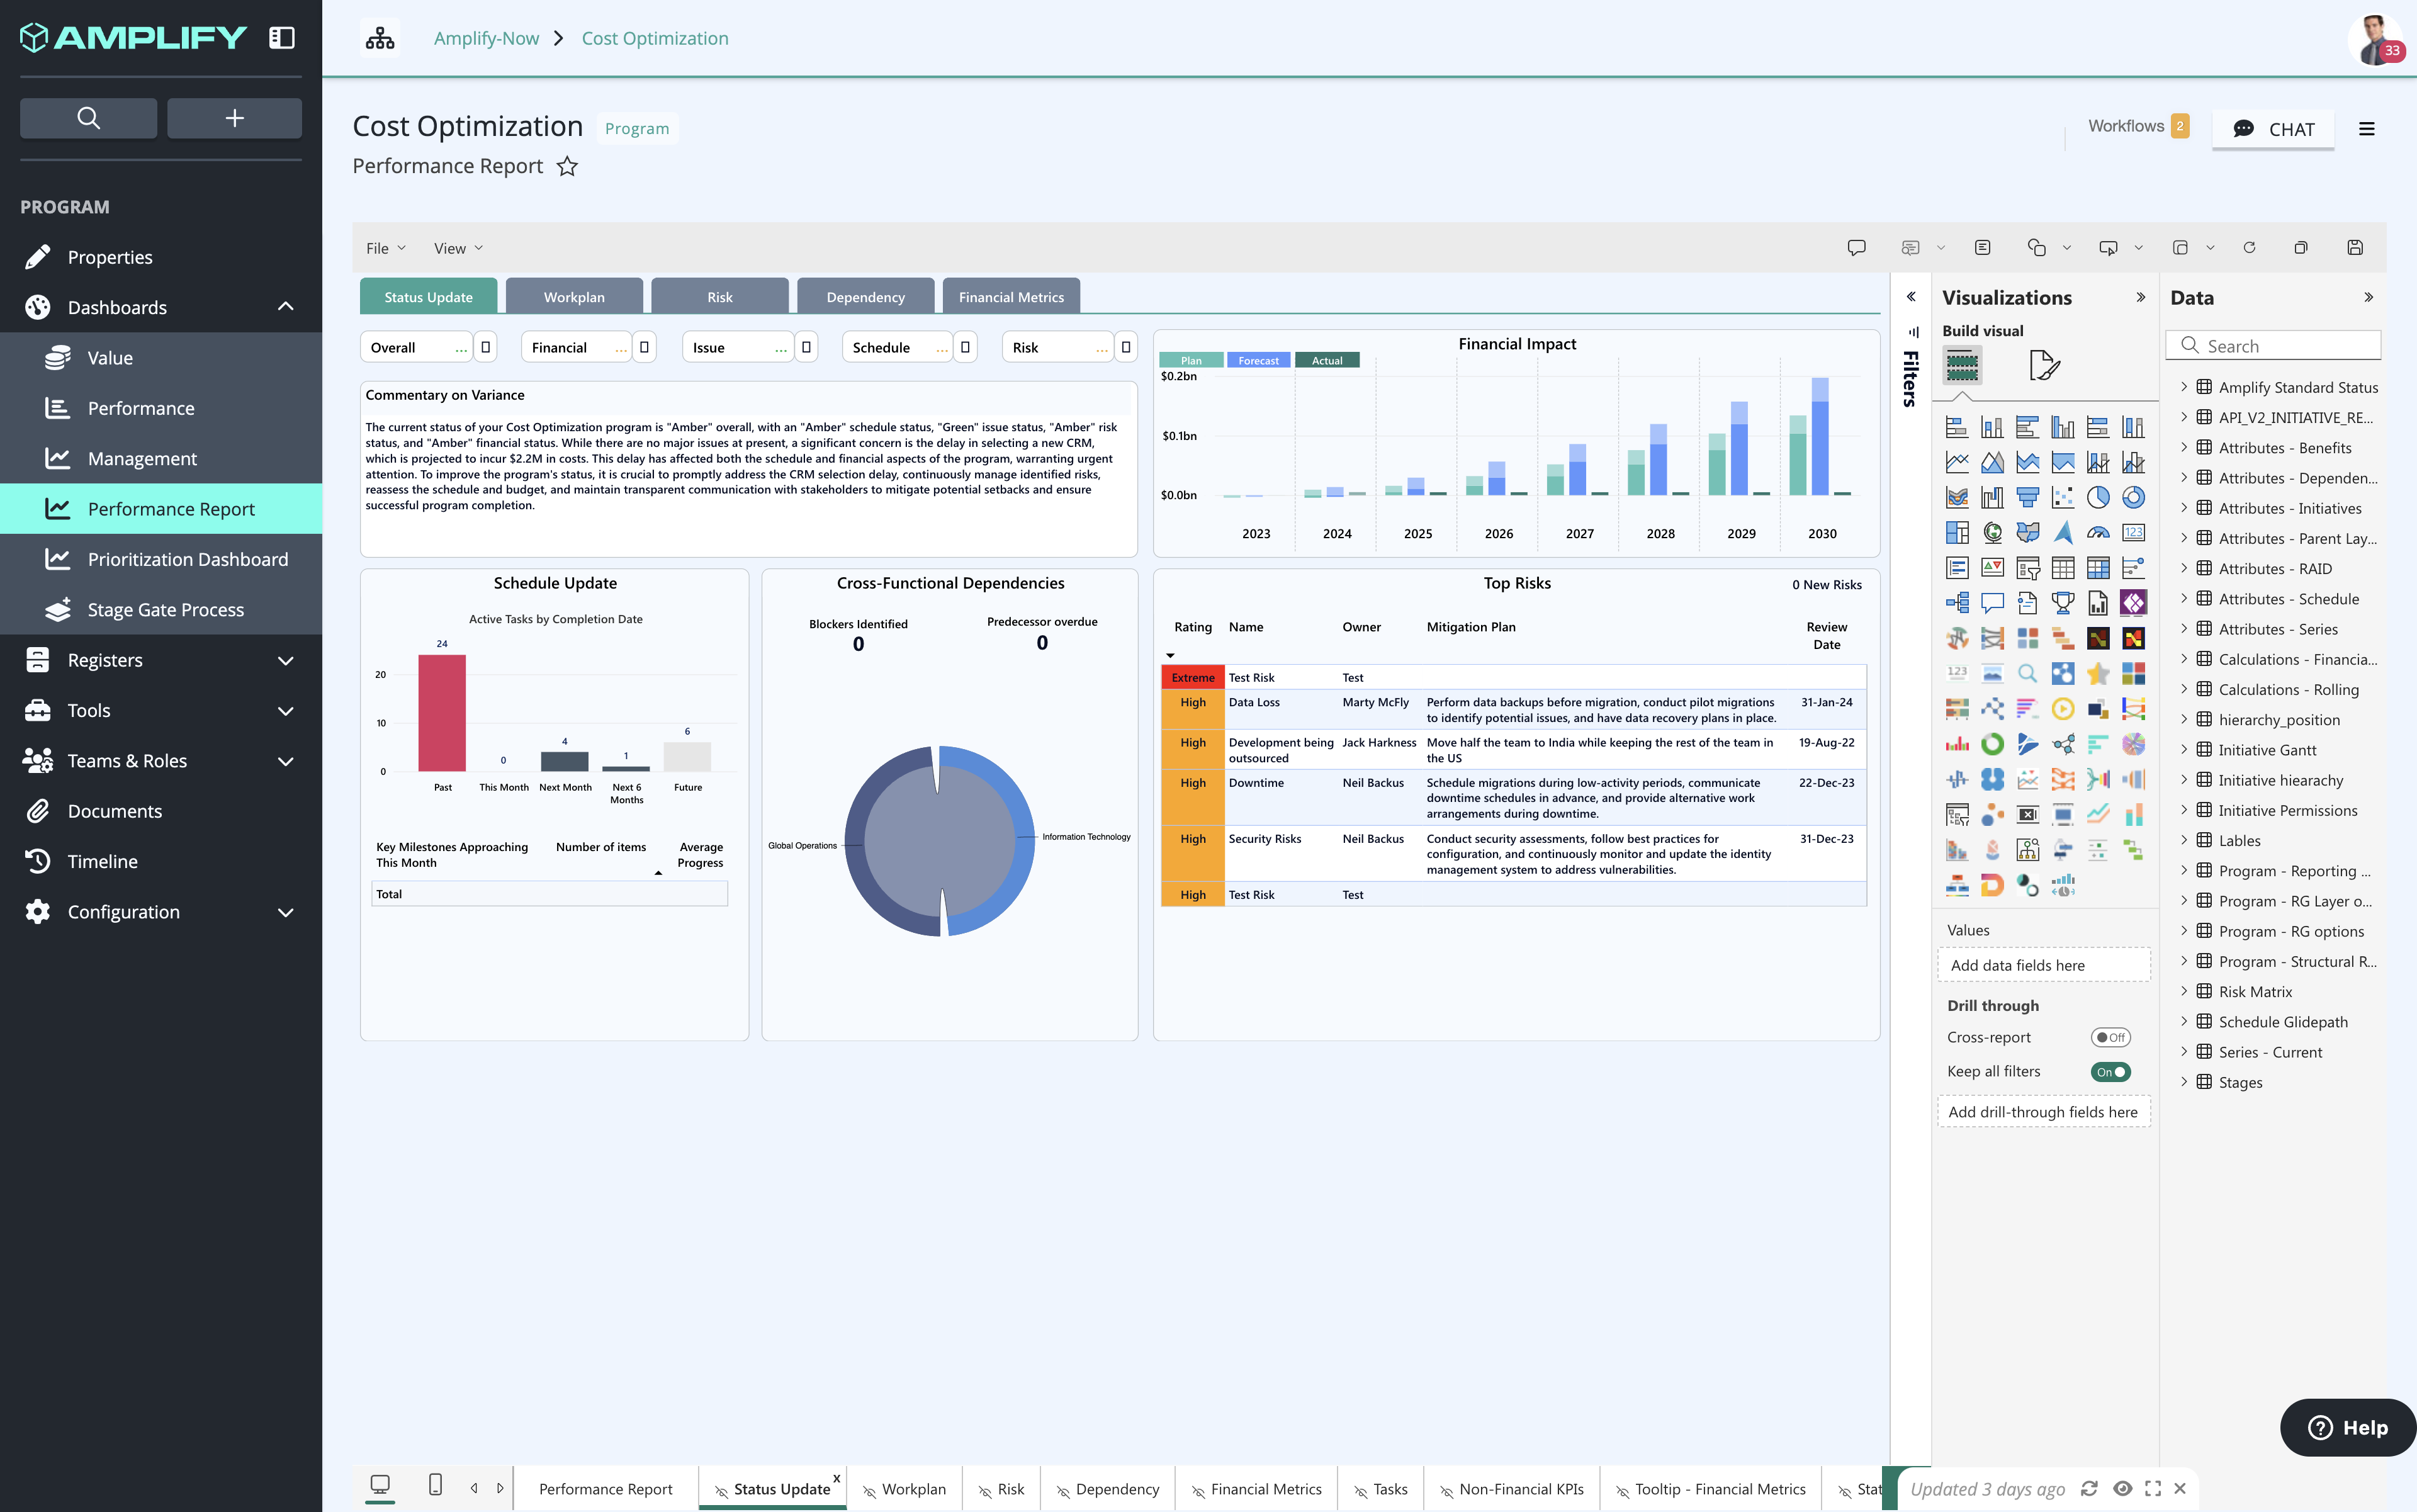Screen dimensions: 2417x1512
Task: Click the Risk status box indicator
Action: 1126,347
